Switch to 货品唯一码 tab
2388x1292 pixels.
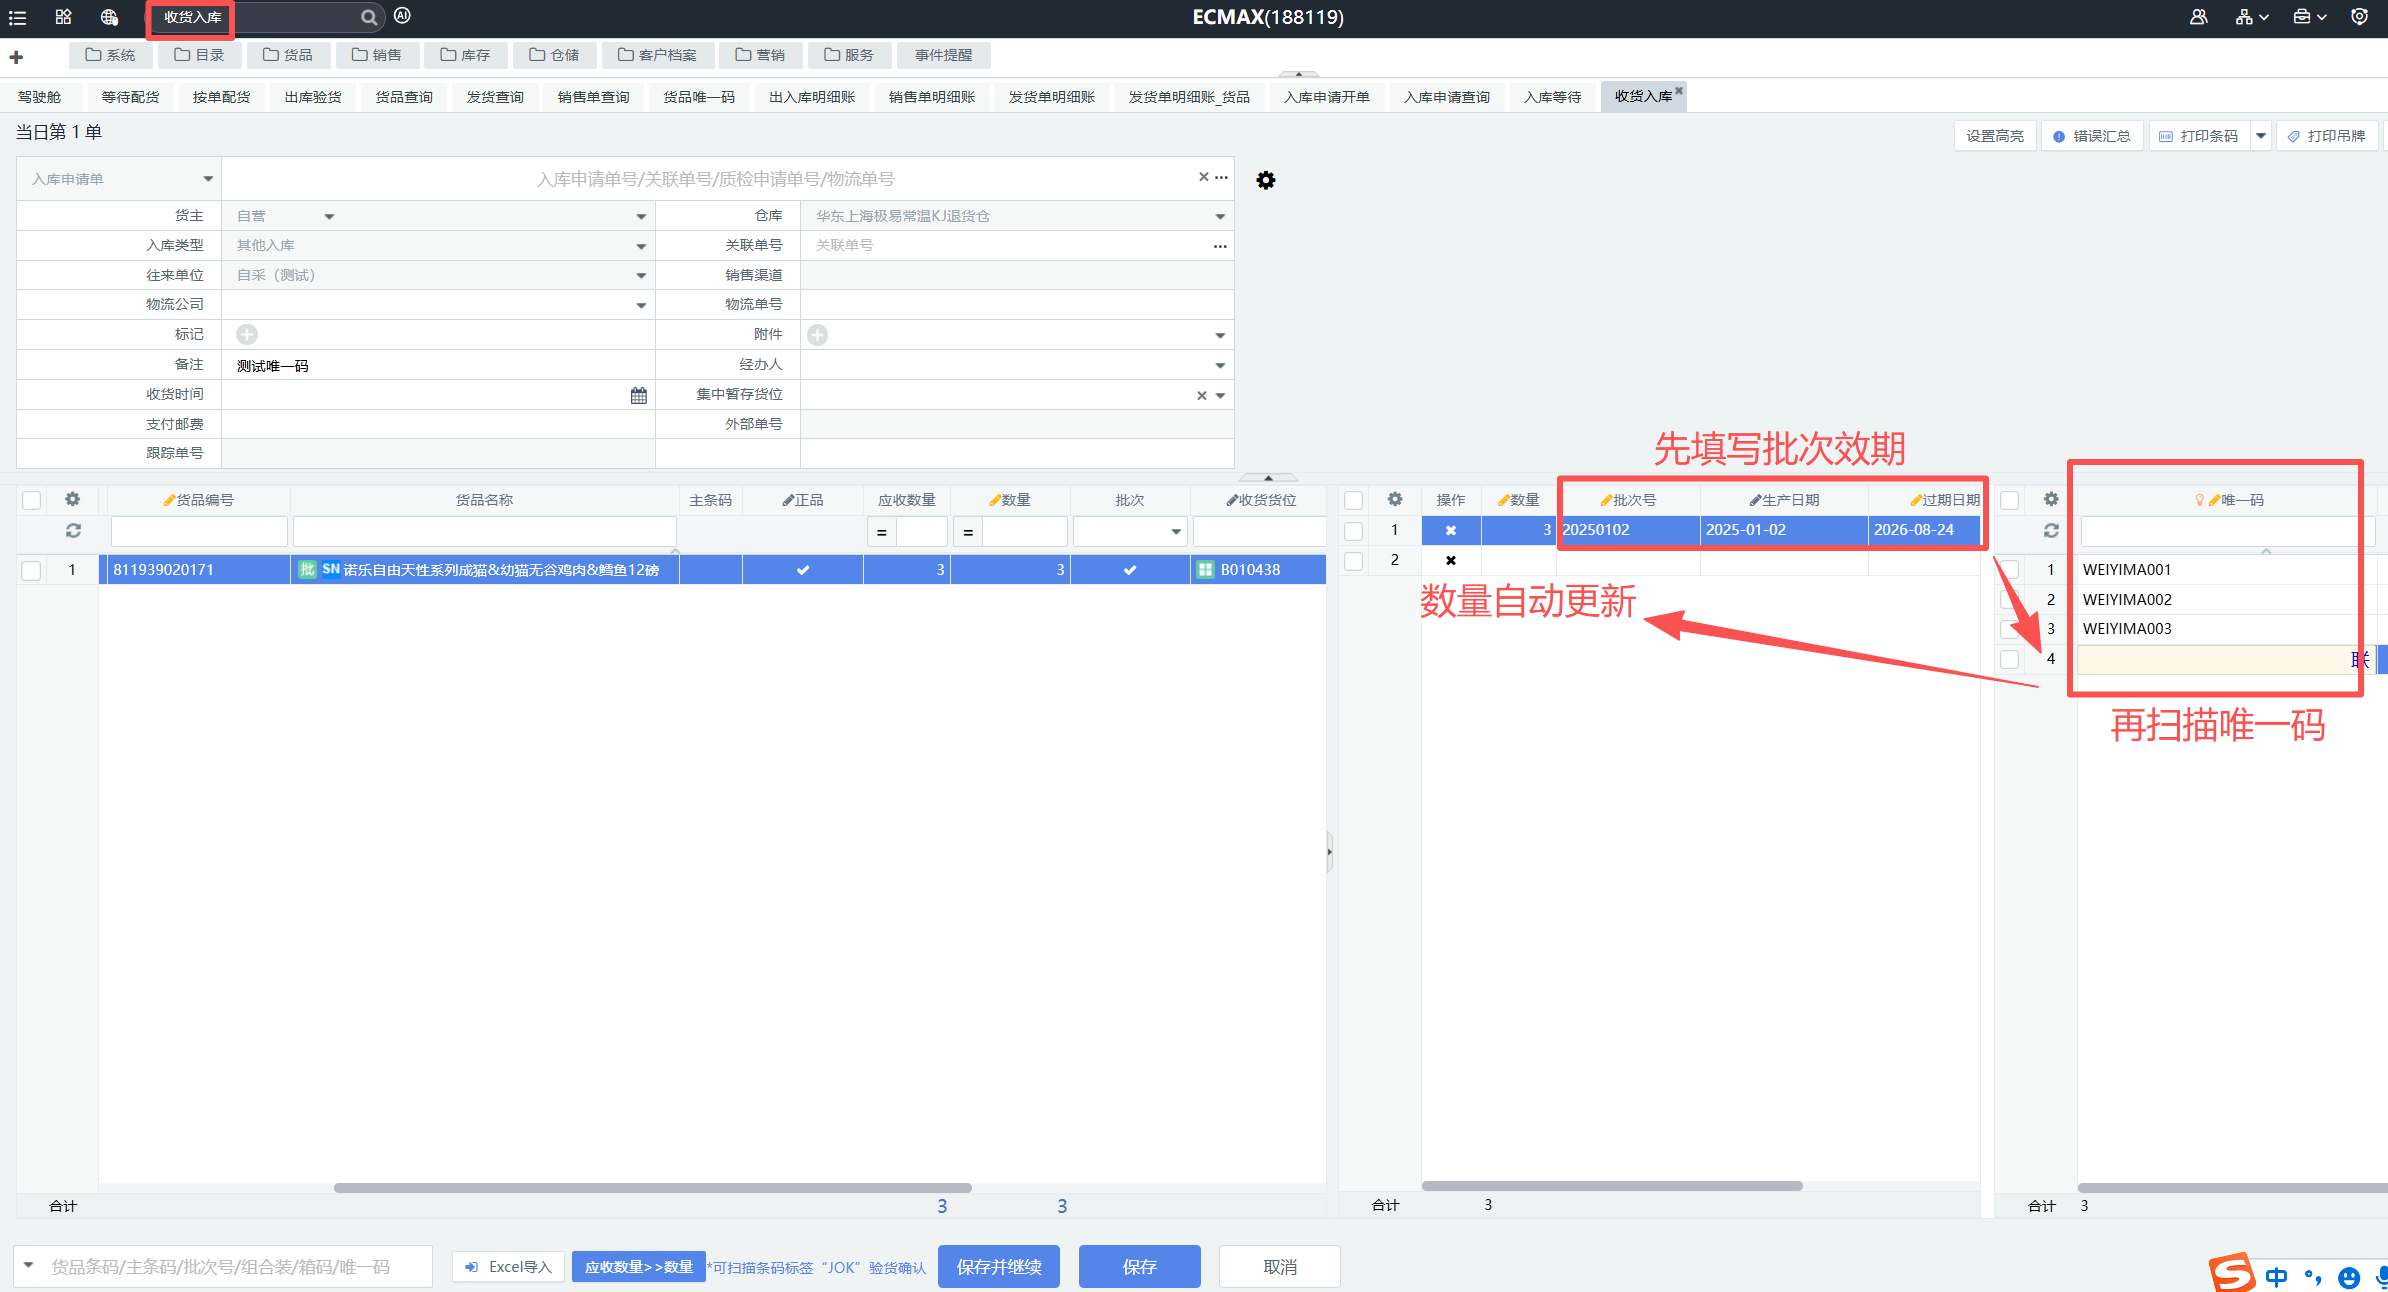[699, 97]
